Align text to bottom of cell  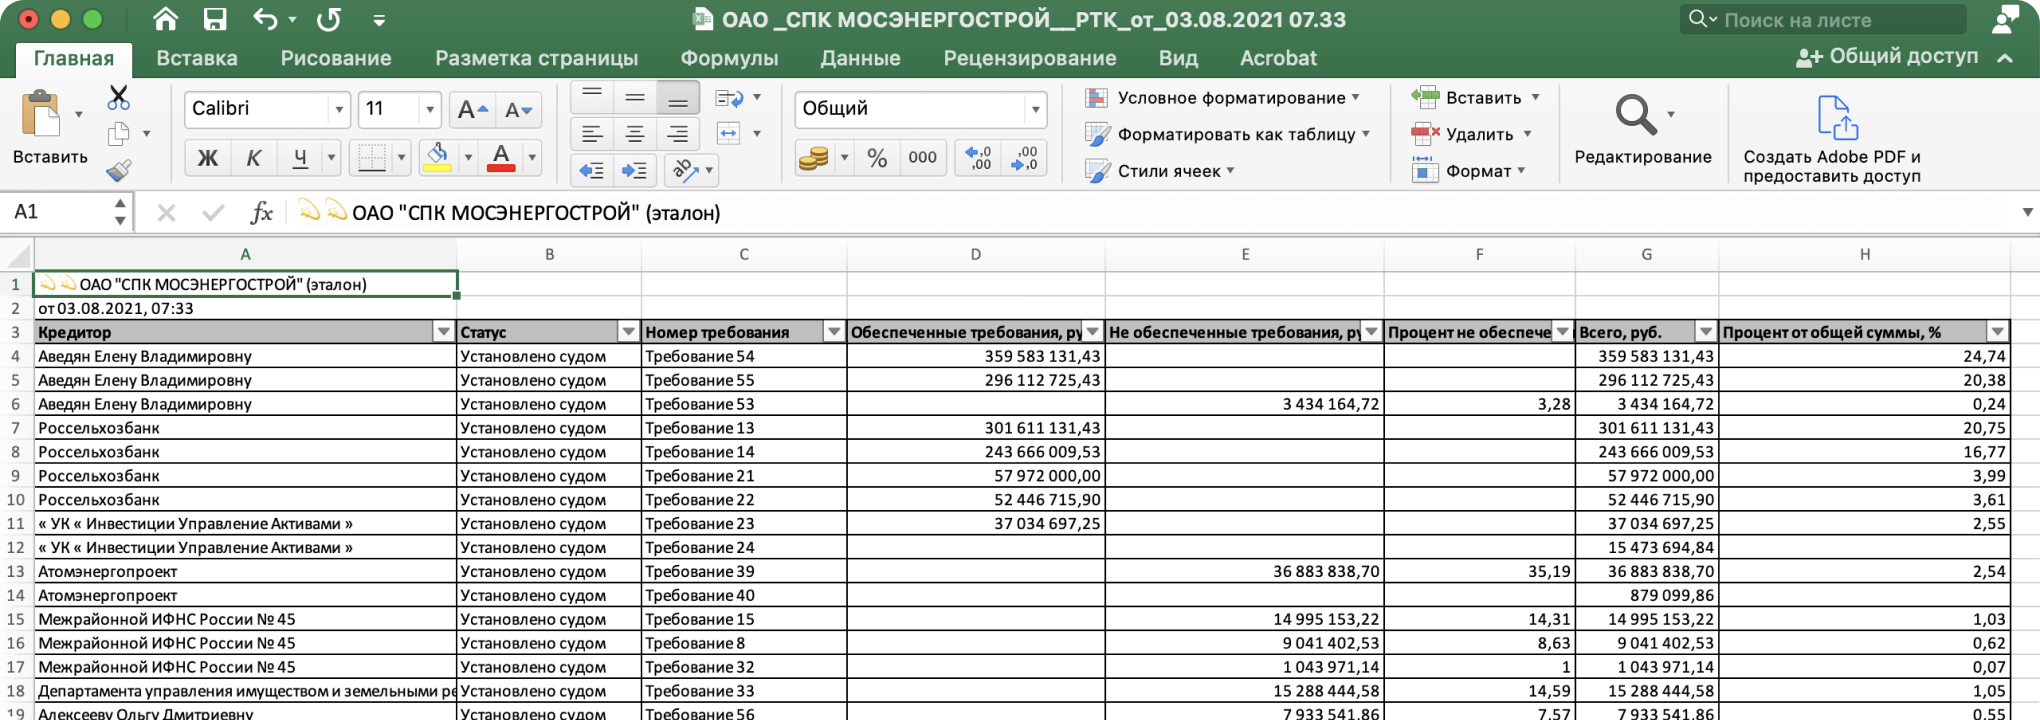tap(677, 97)
